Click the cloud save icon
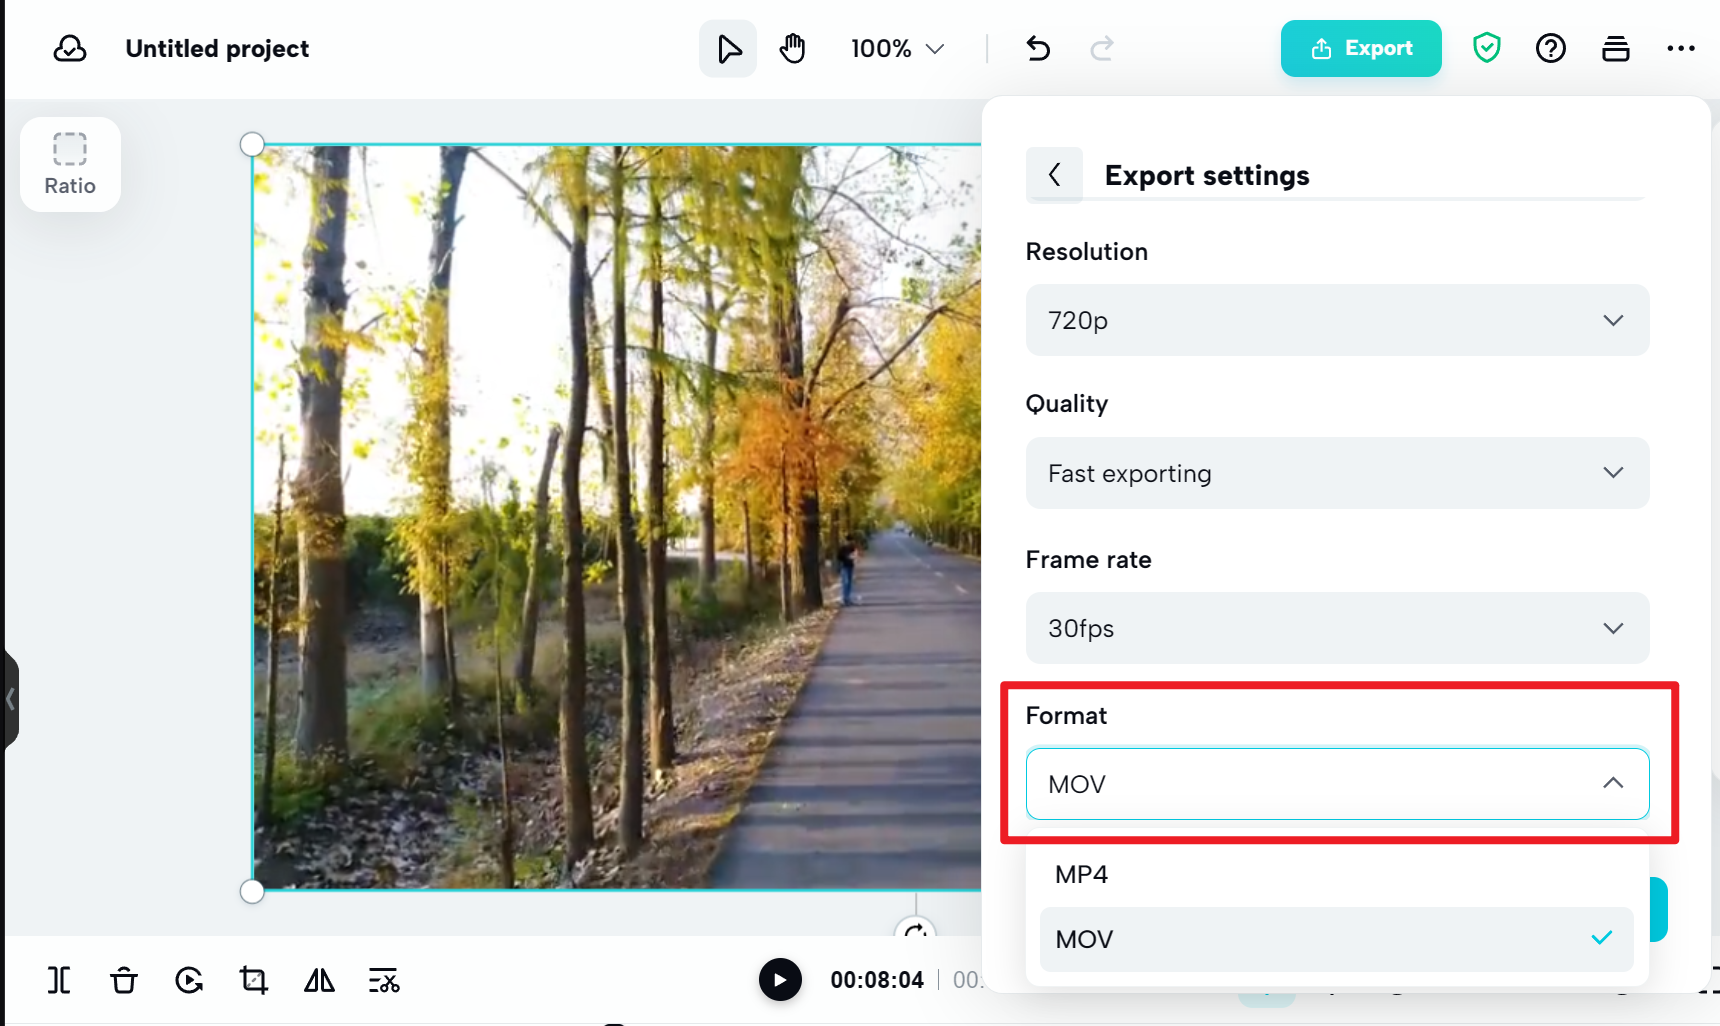 click(69, 47)
